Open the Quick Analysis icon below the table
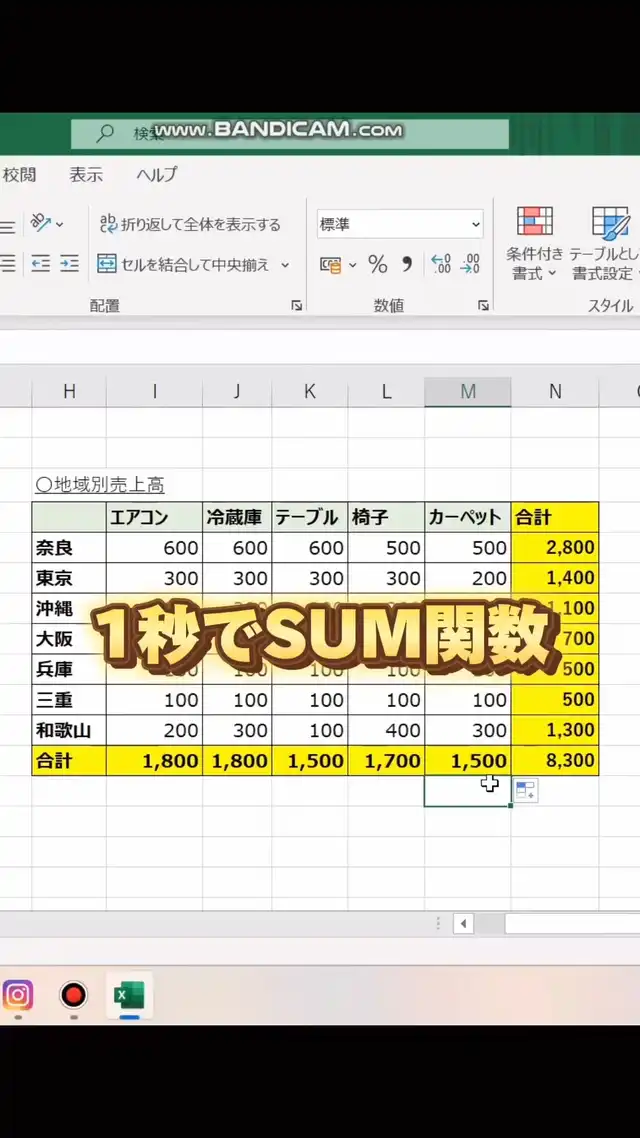 tap(525, 791)
